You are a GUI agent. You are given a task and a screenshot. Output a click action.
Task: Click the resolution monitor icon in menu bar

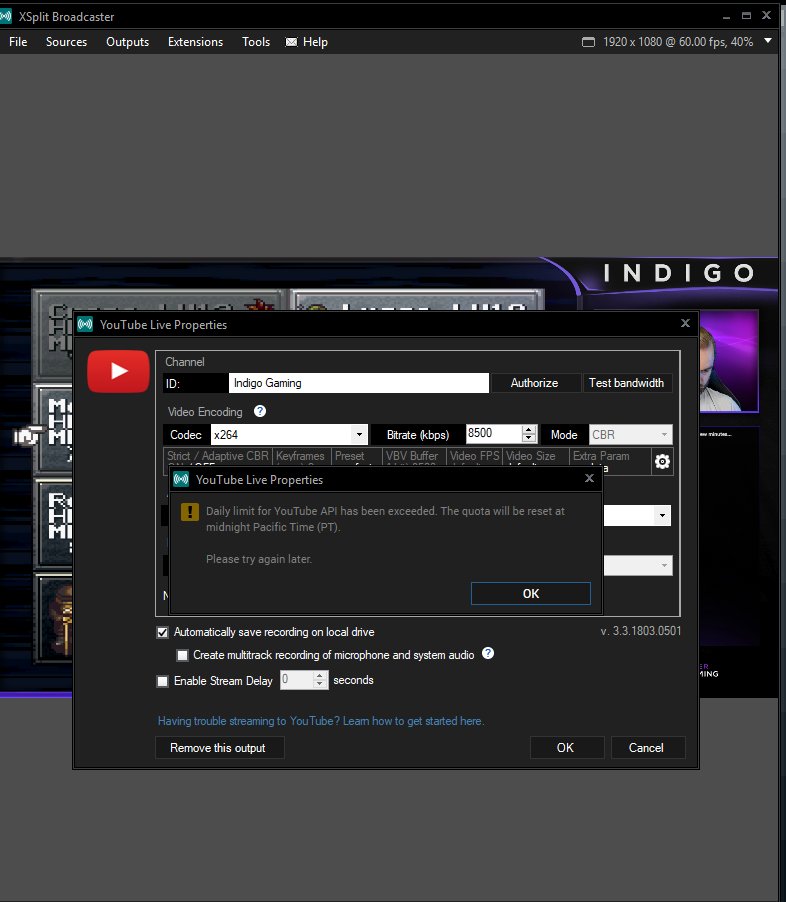[x=588, y=42]
